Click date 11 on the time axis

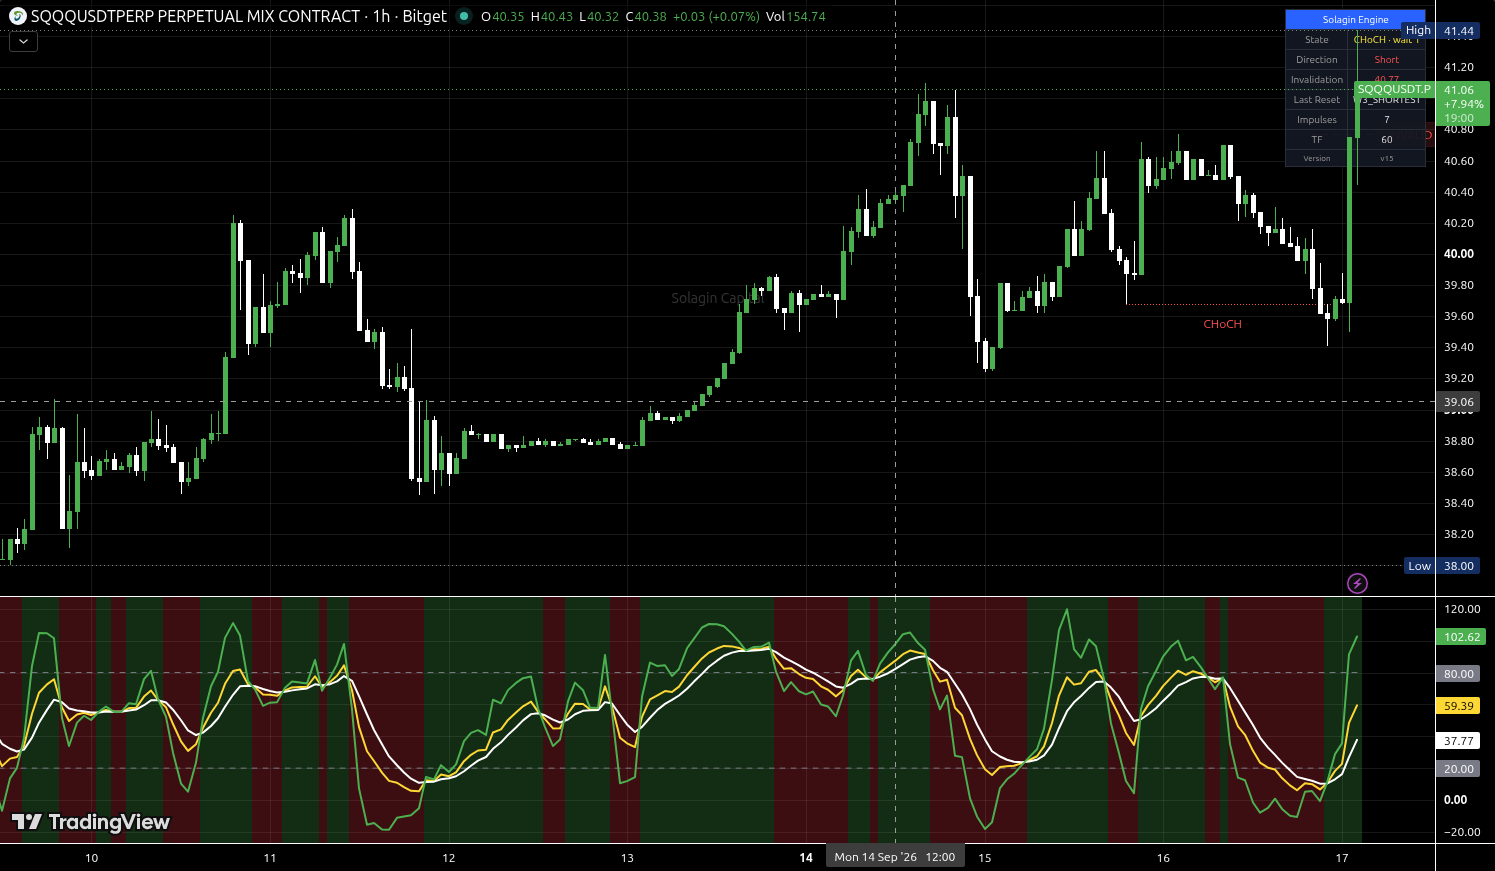tap(270, 858)
